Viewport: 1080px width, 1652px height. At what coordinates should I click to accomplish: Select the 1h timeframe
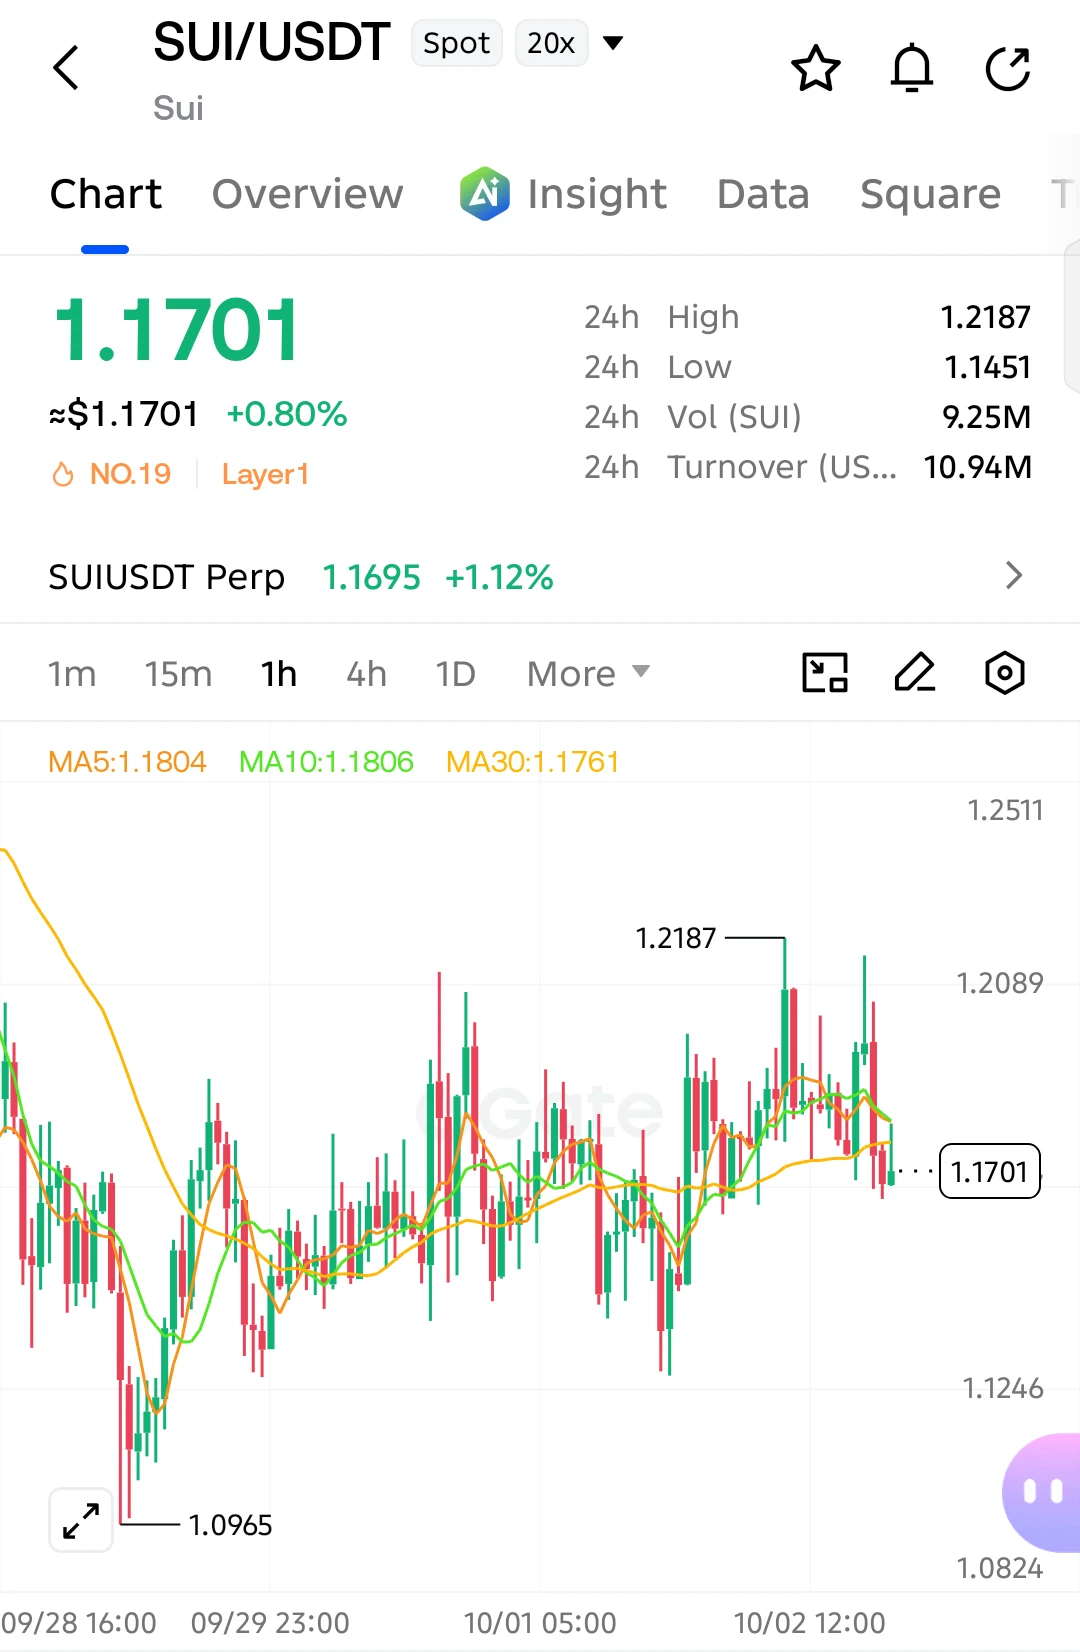(279, 674)
